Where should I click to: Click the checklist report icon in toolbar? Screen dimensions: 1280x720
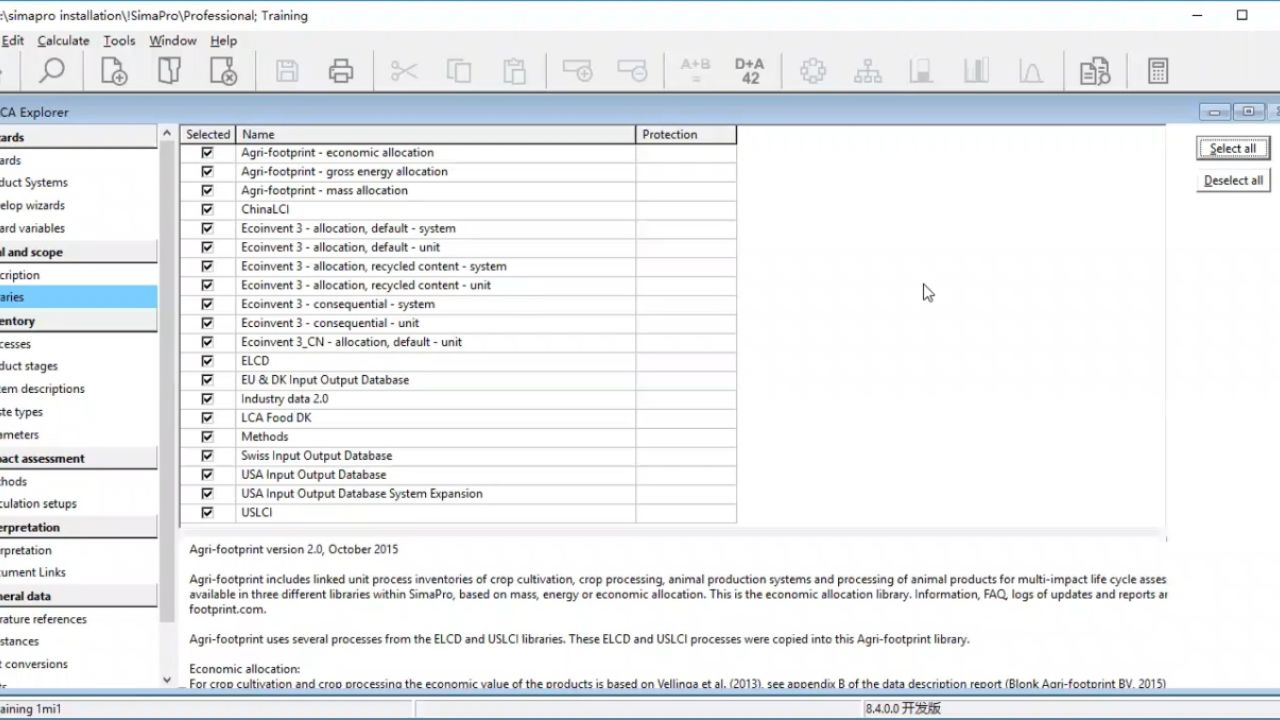coord(1095,71)
